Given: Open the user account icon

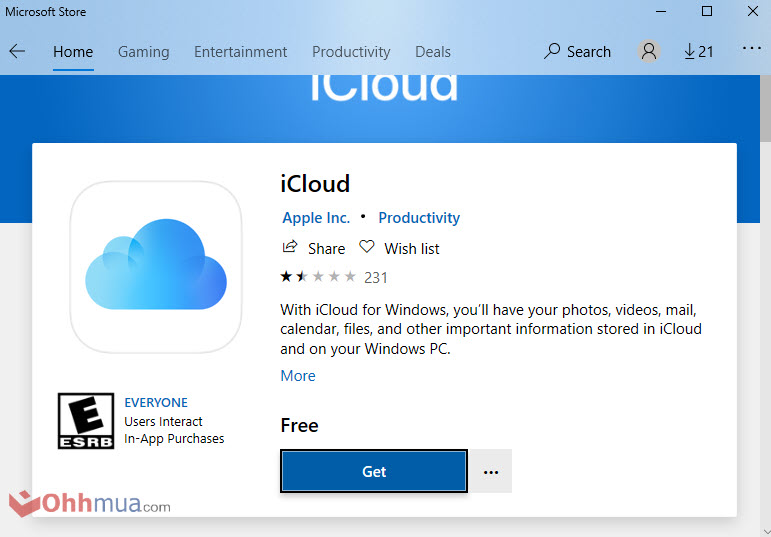Looking at the screenshot, I should 649,51.
